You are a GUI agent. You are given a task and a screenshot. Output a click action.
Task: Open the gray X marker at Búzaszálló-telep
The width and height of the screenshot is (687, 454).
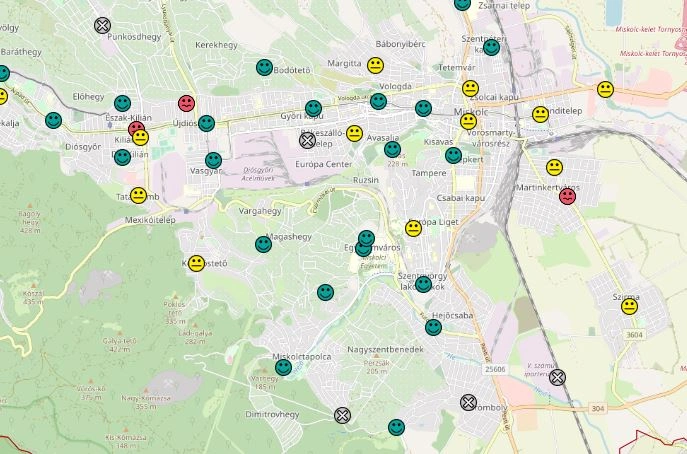[307, 141]
